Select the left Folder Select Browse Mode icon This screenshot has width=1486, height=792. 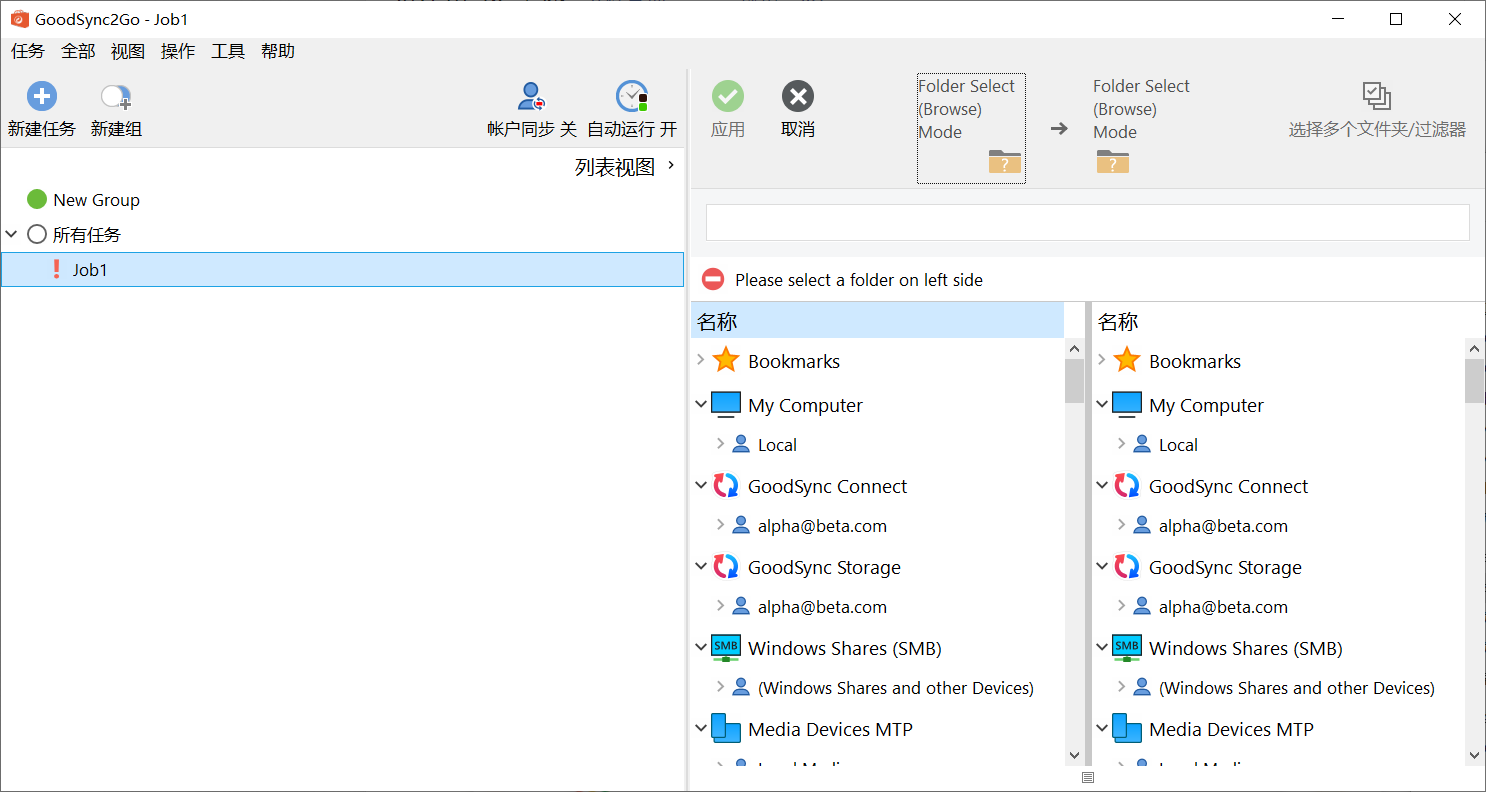(1004, 162)
